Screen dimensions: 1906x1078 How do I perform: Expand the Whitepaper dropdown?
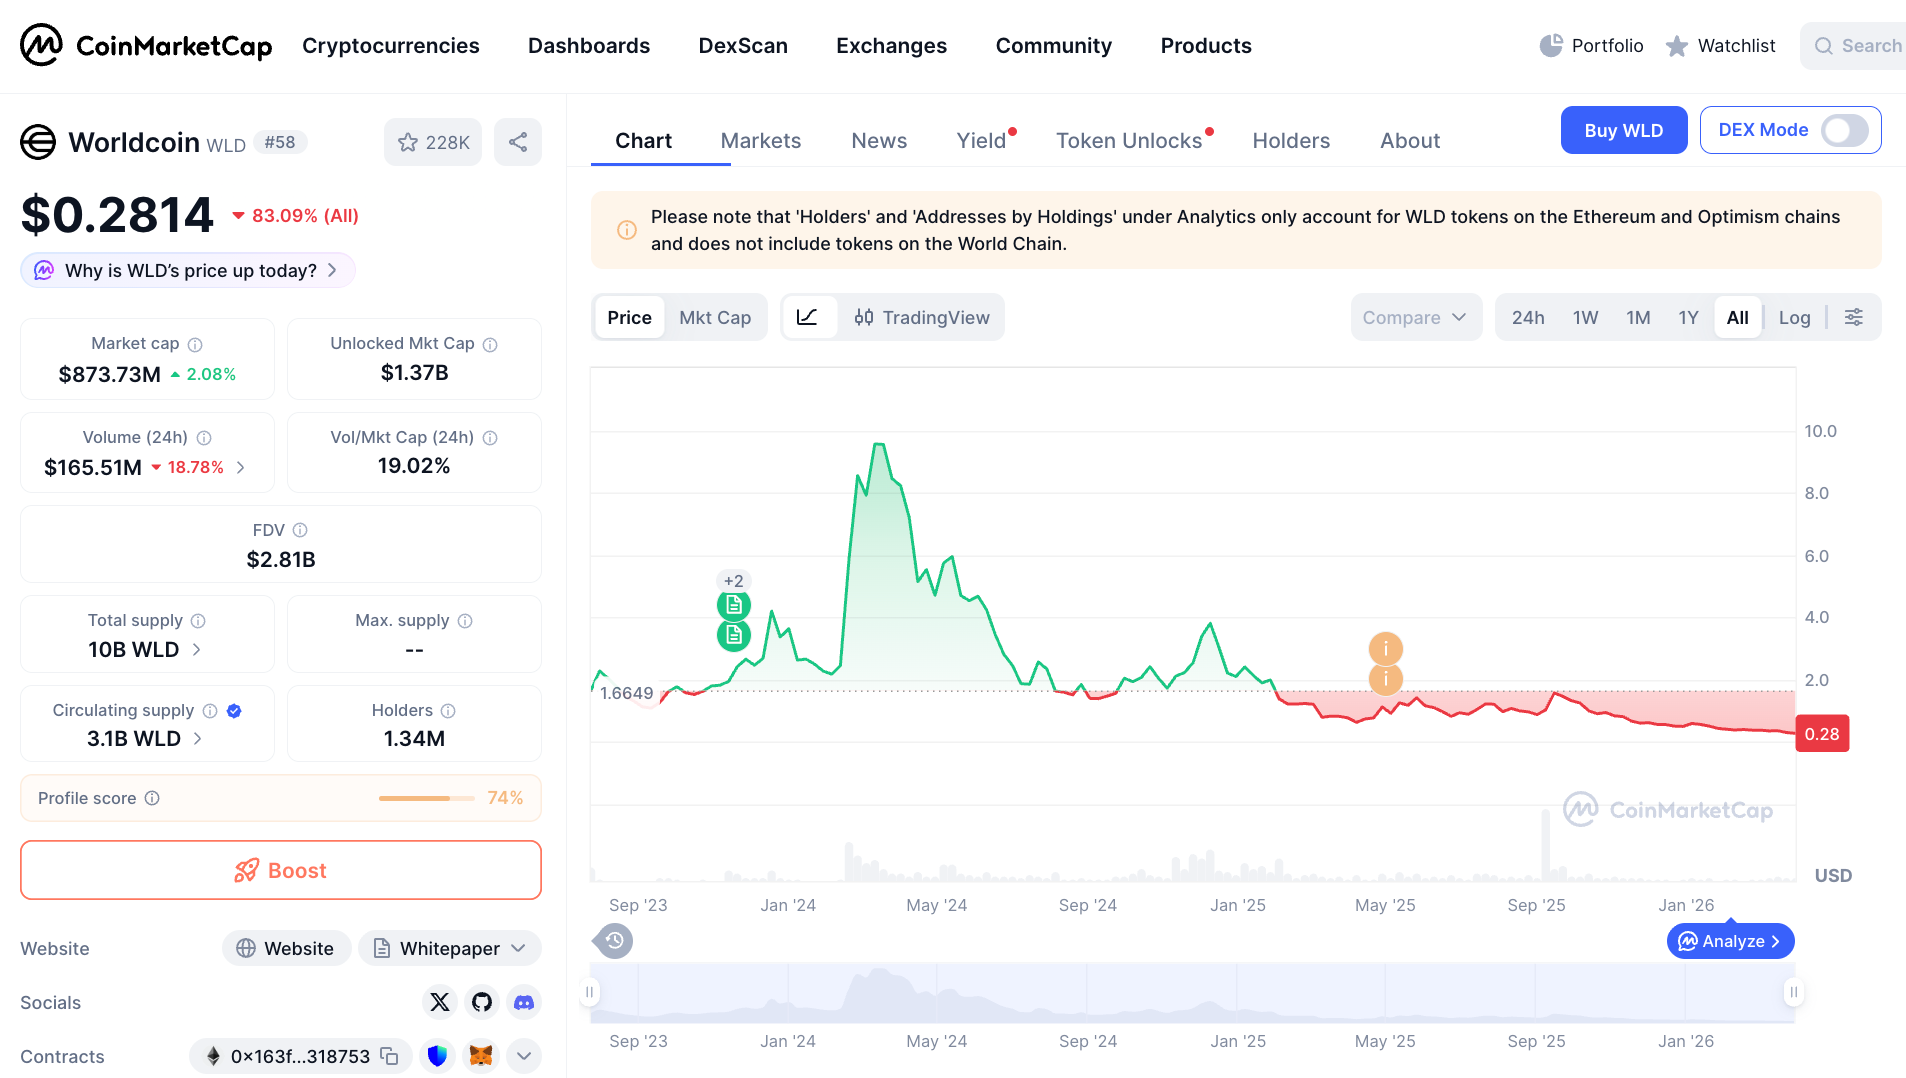click(518, 948)
